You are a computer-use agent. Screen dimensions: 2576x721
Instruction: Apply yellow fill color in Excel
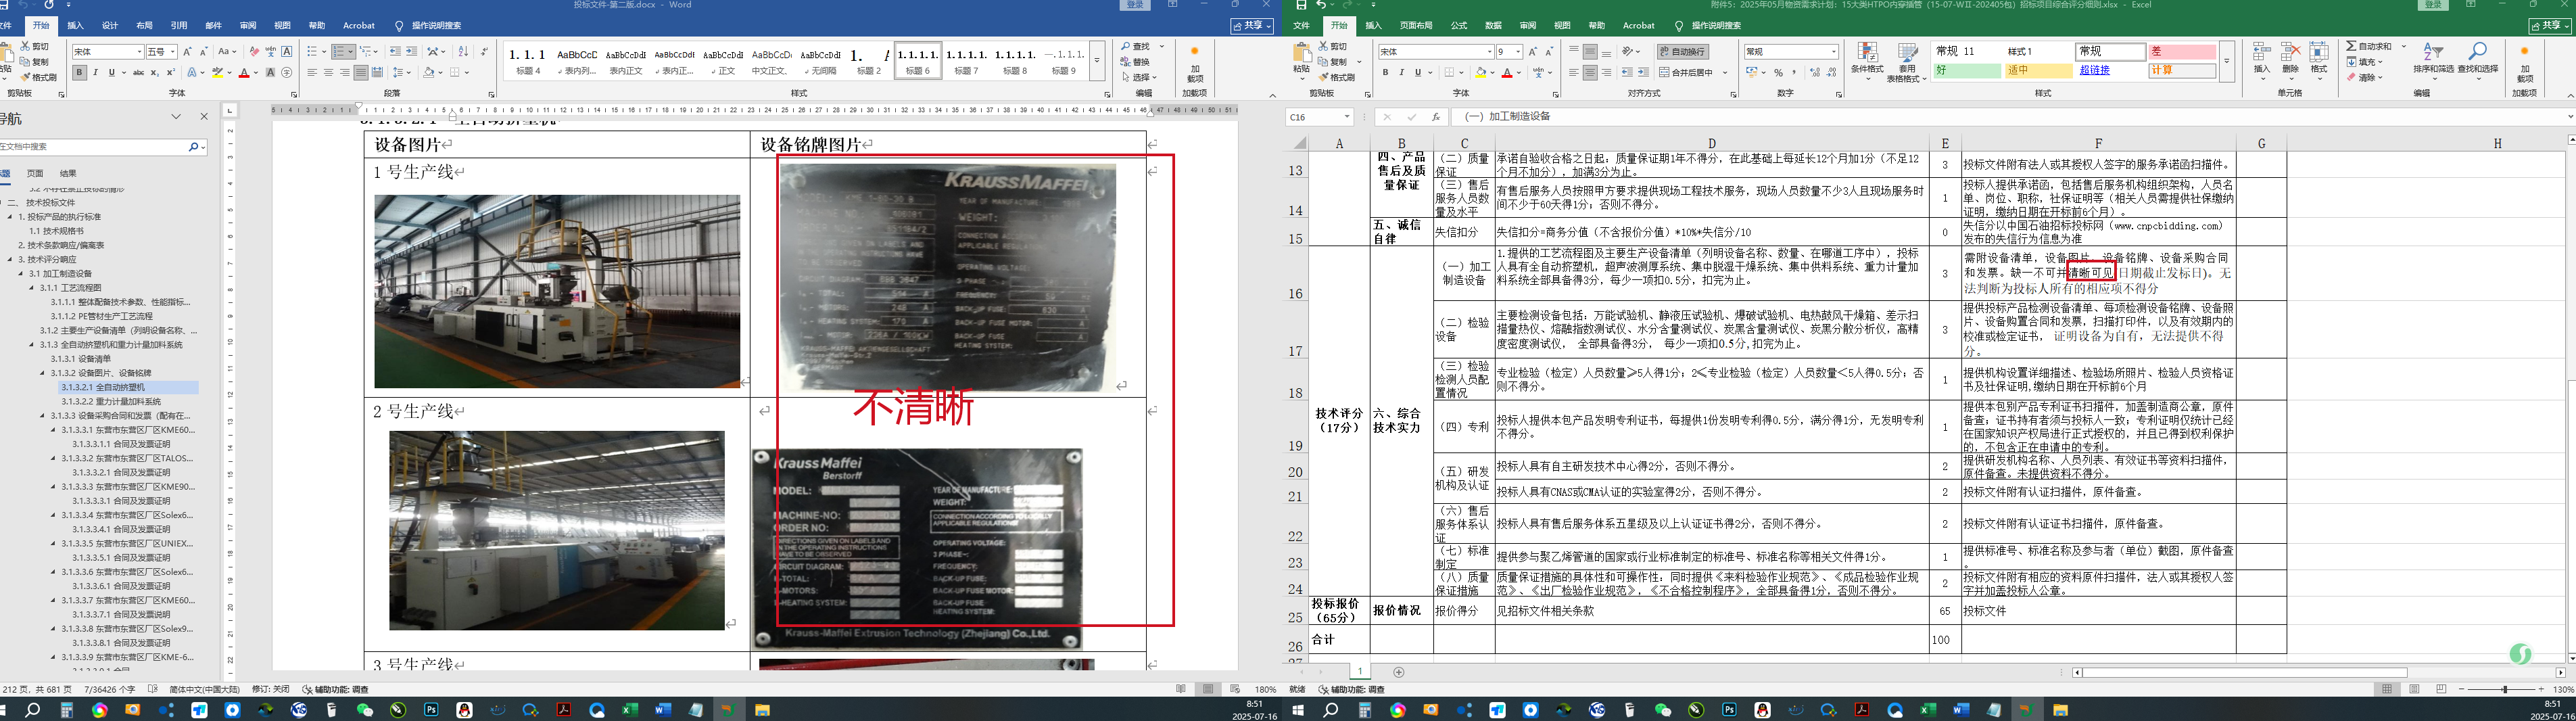click(1480, 72)
